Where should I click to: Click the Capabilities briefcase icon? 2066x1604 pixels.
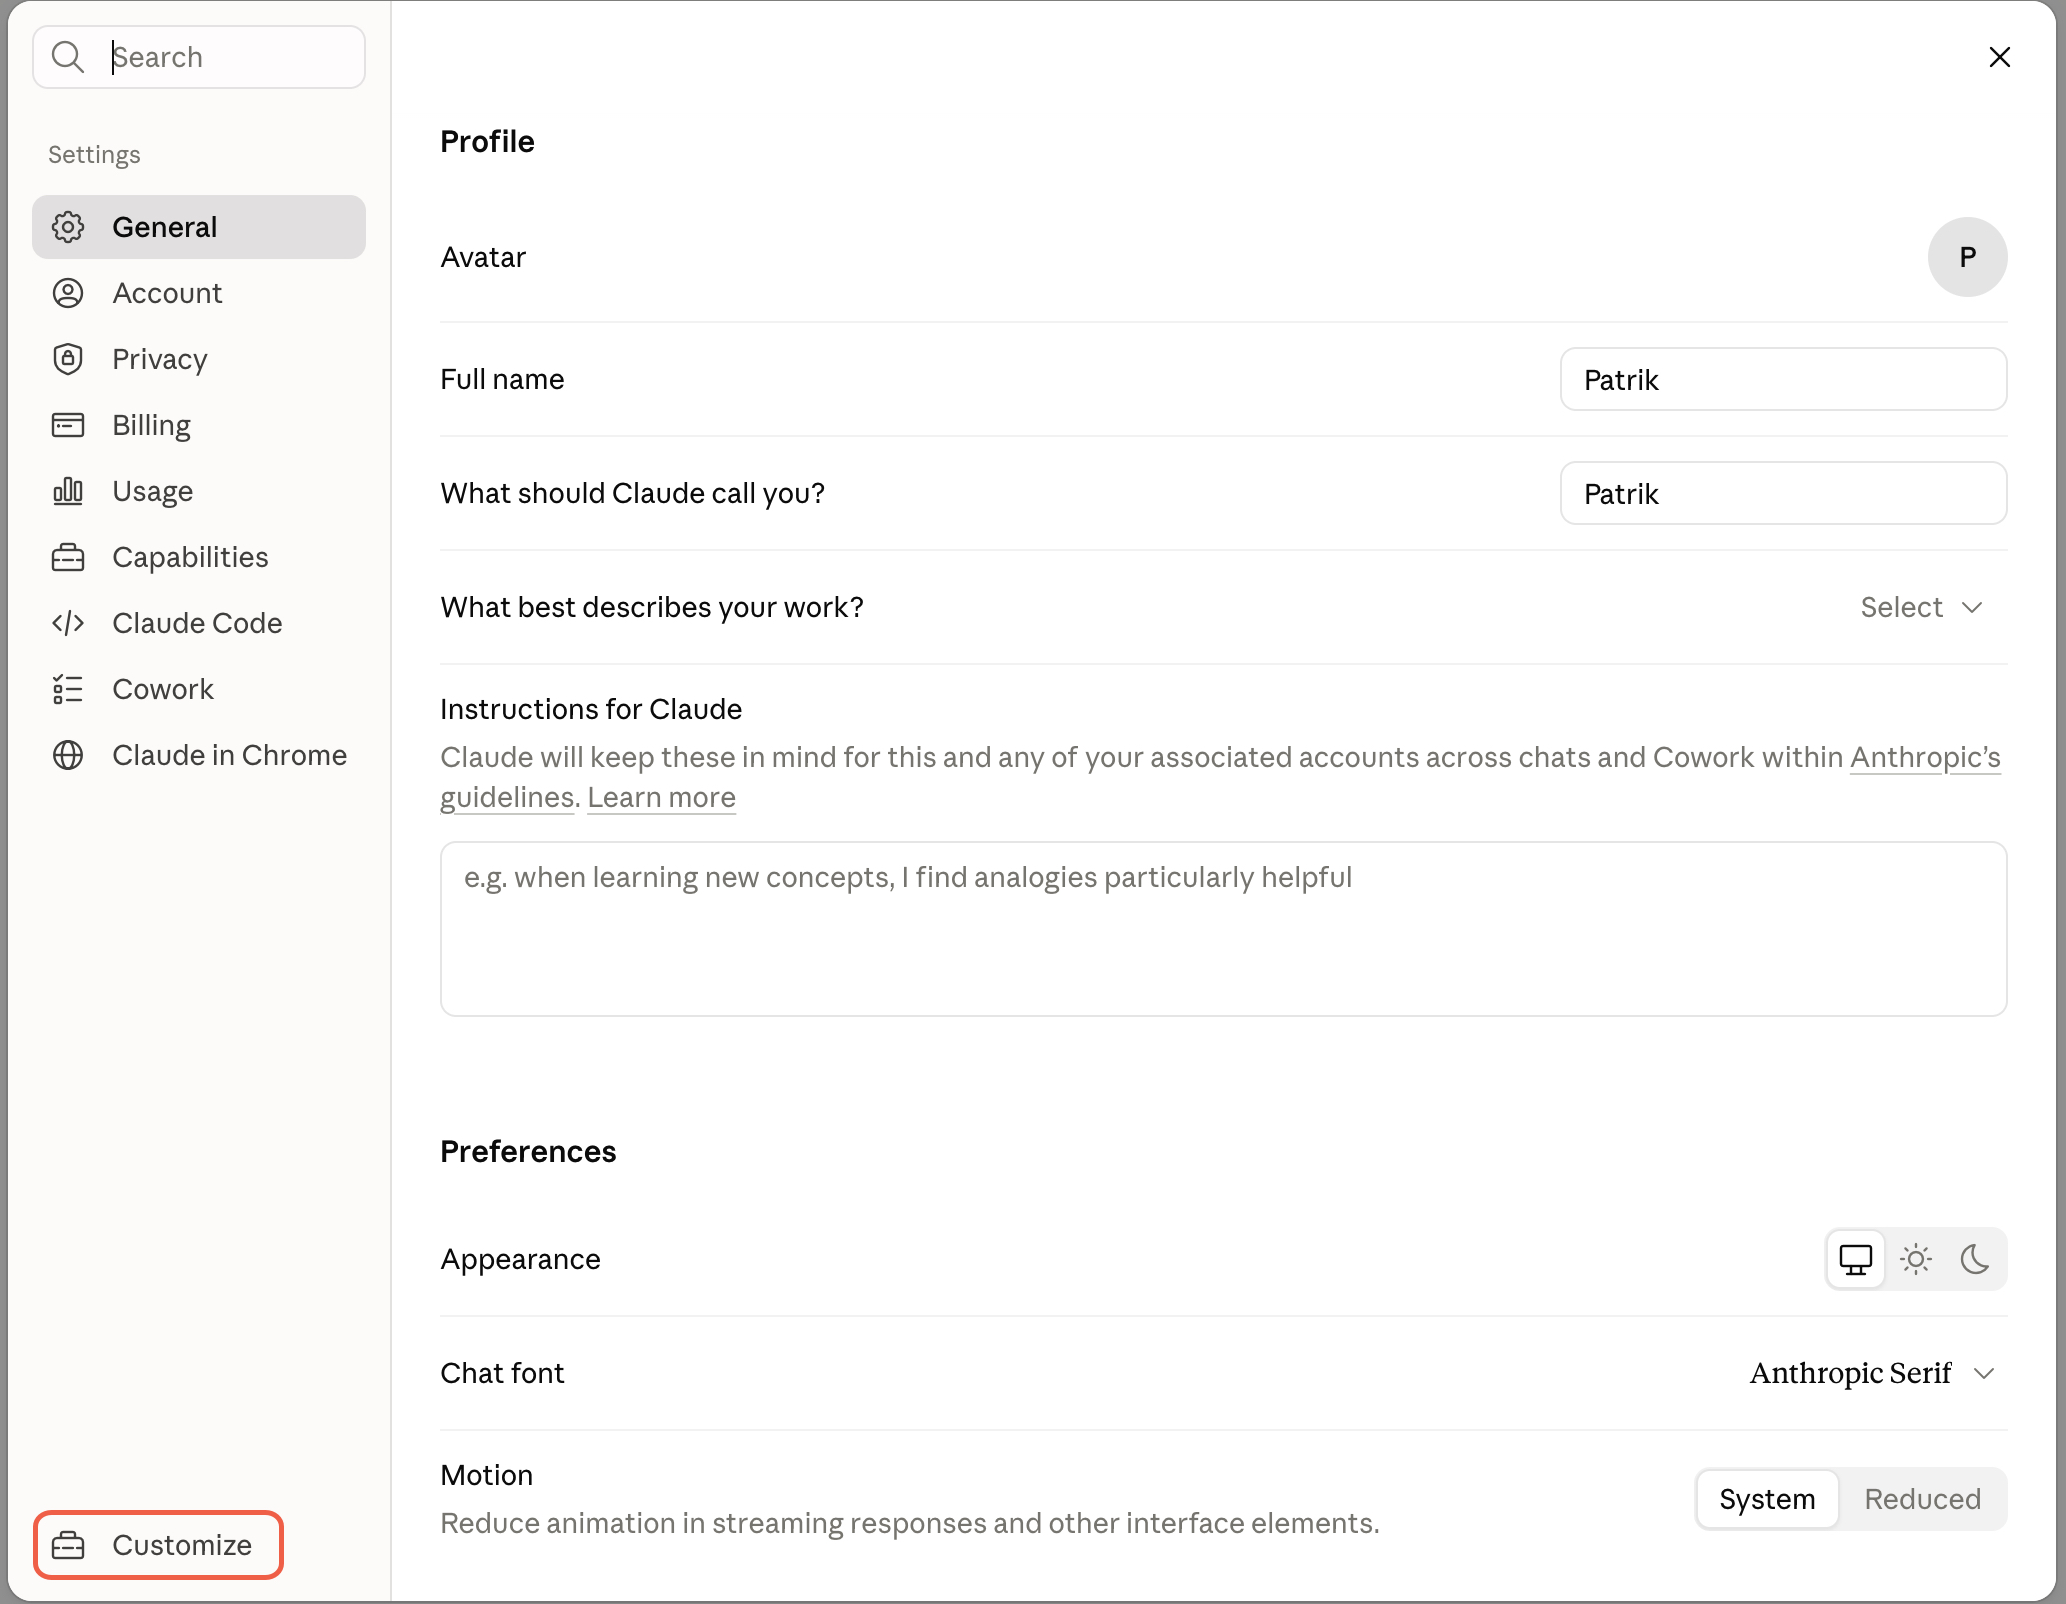point(68,557)
